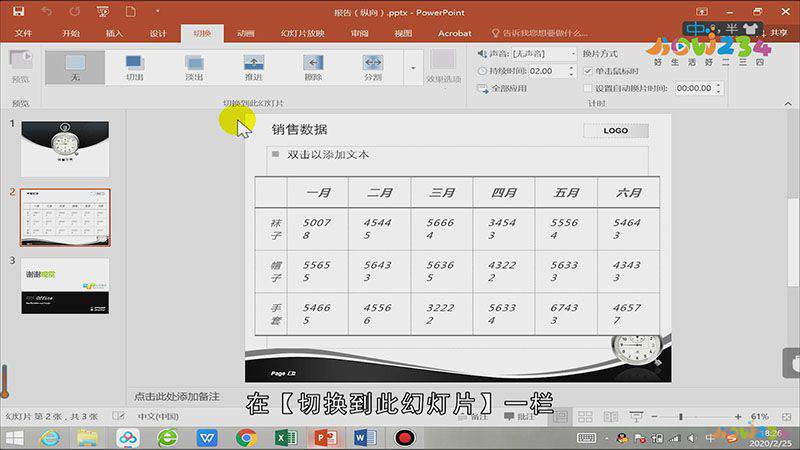The height and width of the screenshot is (450, 800).
Task: Open the ribbon display options icon
Action: pyautogui.click(x=702, y=11)
